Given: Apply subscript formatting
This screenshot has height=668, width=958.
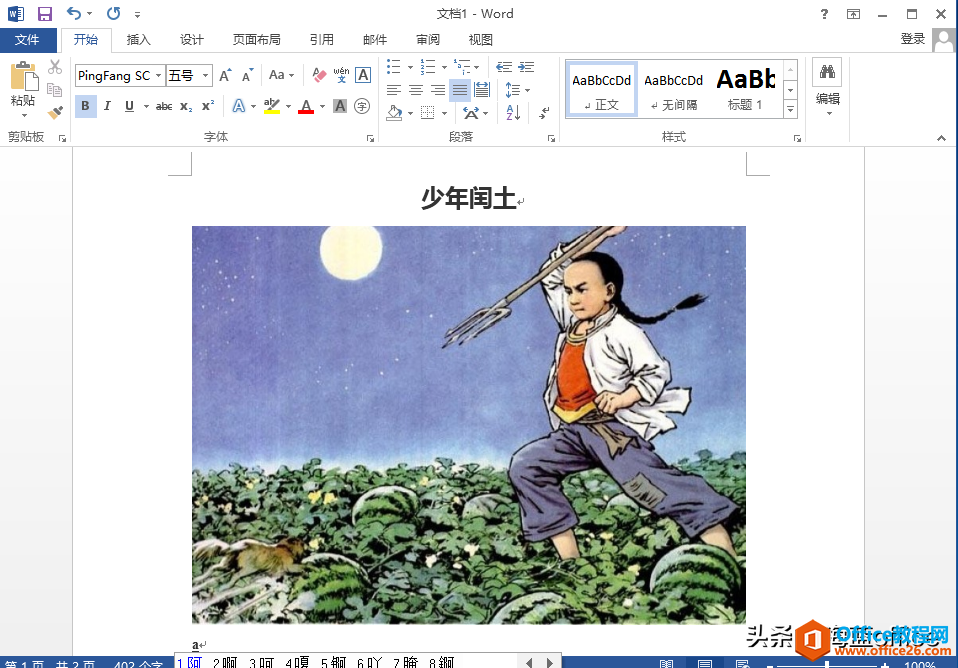Looking at the screenshot, I should click(186, 106).
